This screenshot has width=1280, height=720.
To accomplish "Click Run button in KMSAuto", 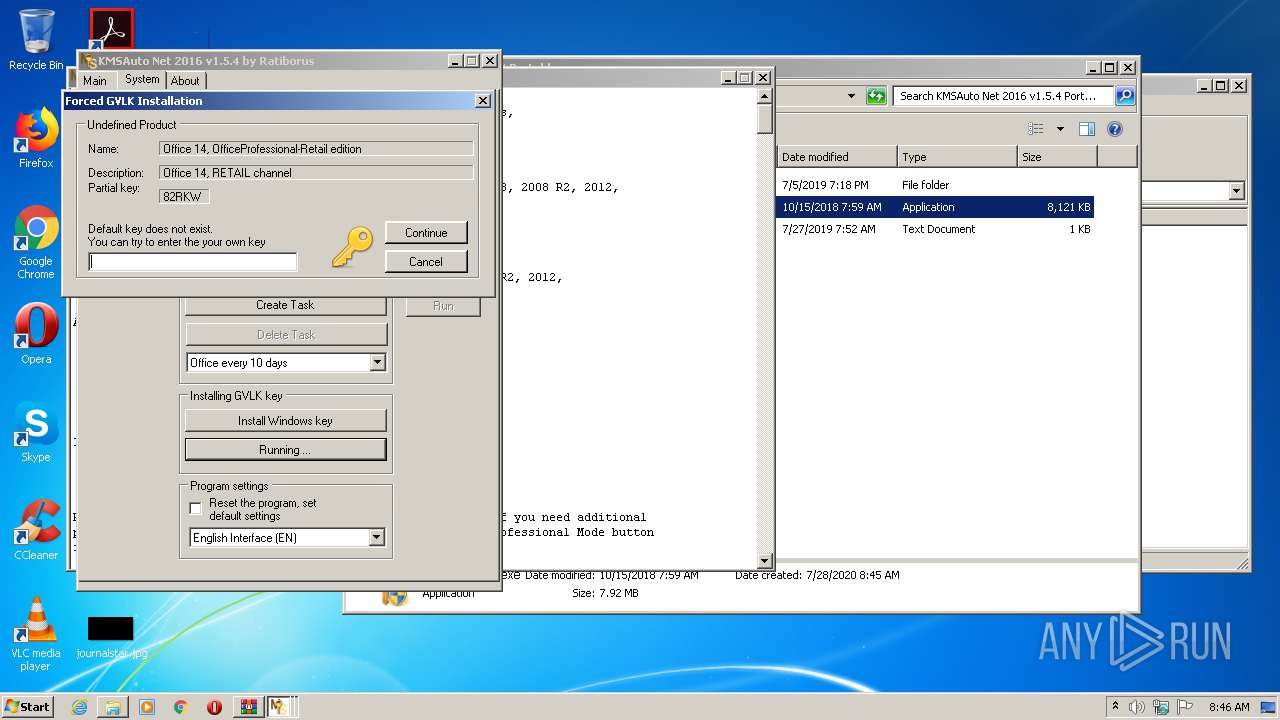I will point(443,306).
